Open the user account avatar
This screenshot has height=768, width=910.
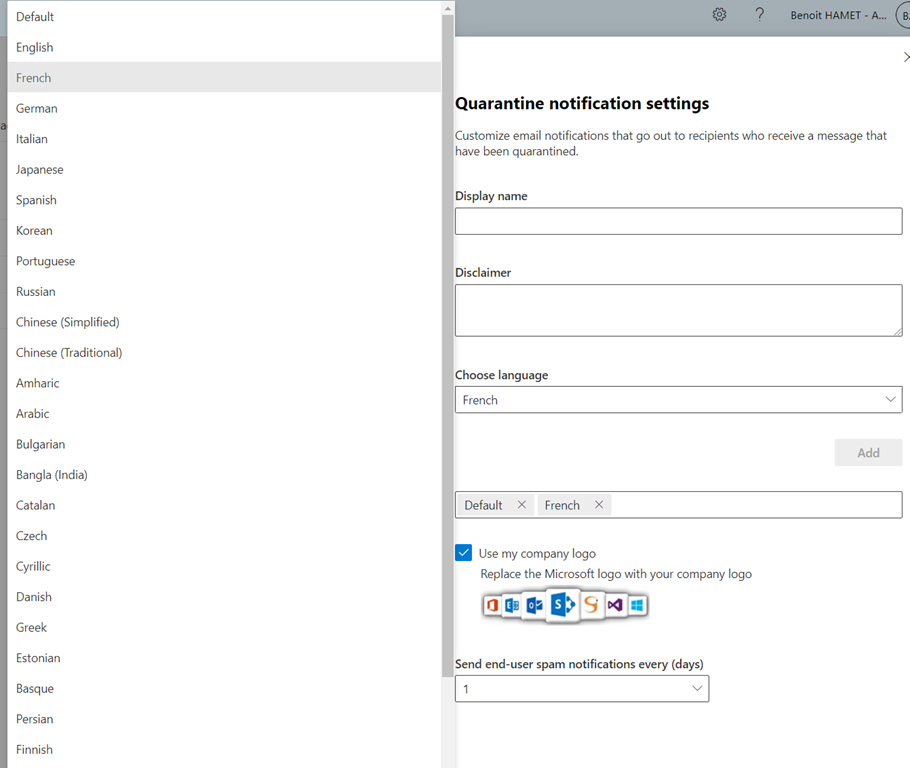(x=902, y=15)
